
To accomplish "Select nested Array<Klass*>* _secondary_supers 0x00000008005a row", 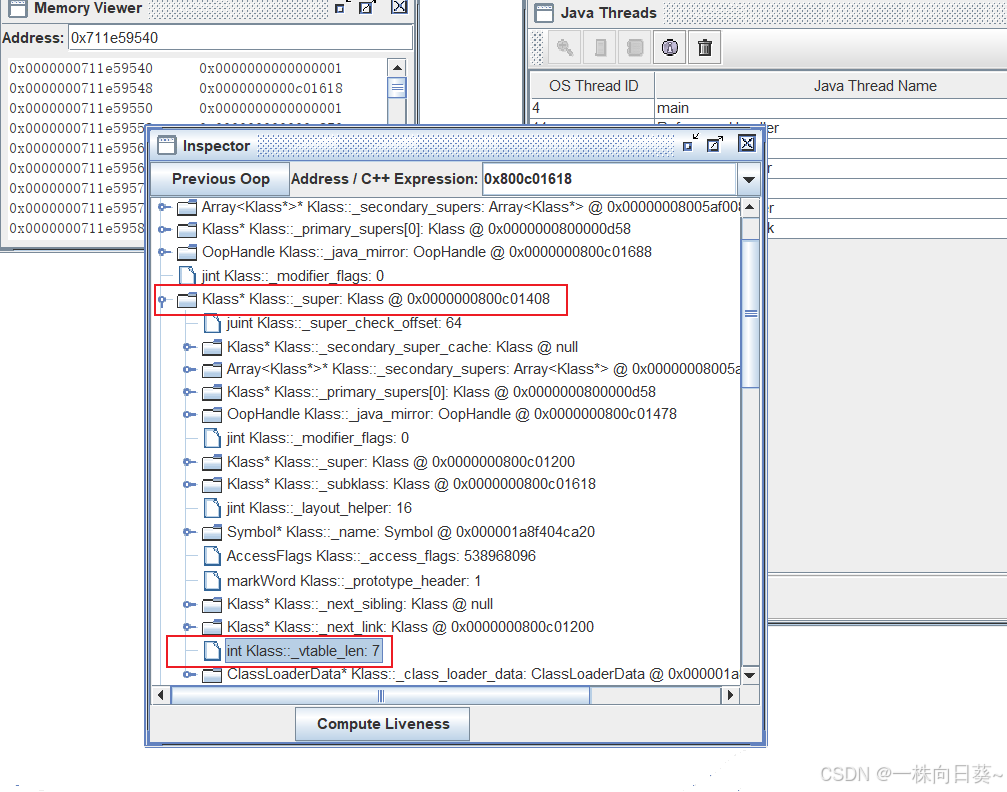I will [x=483, y=369].
